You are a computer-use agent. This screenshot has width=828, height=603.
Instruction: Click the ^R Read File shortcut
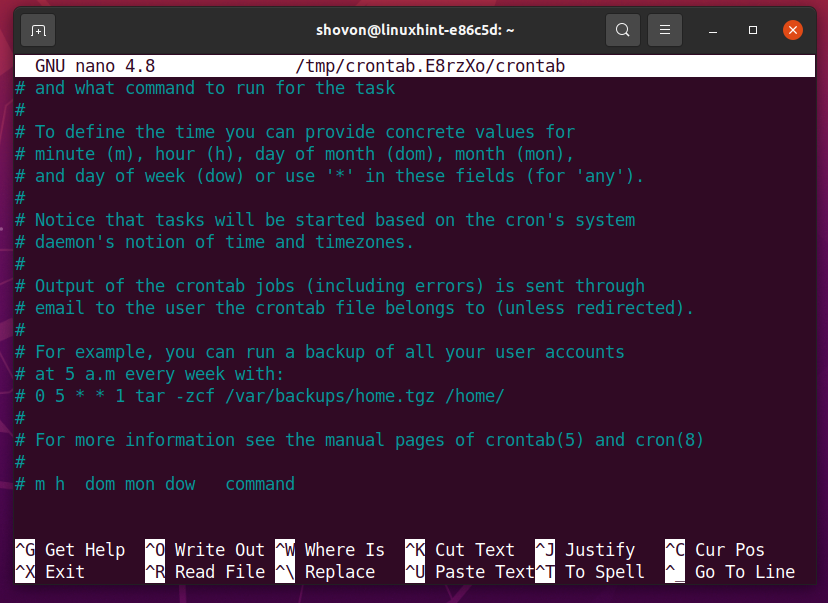pos(205,572)
